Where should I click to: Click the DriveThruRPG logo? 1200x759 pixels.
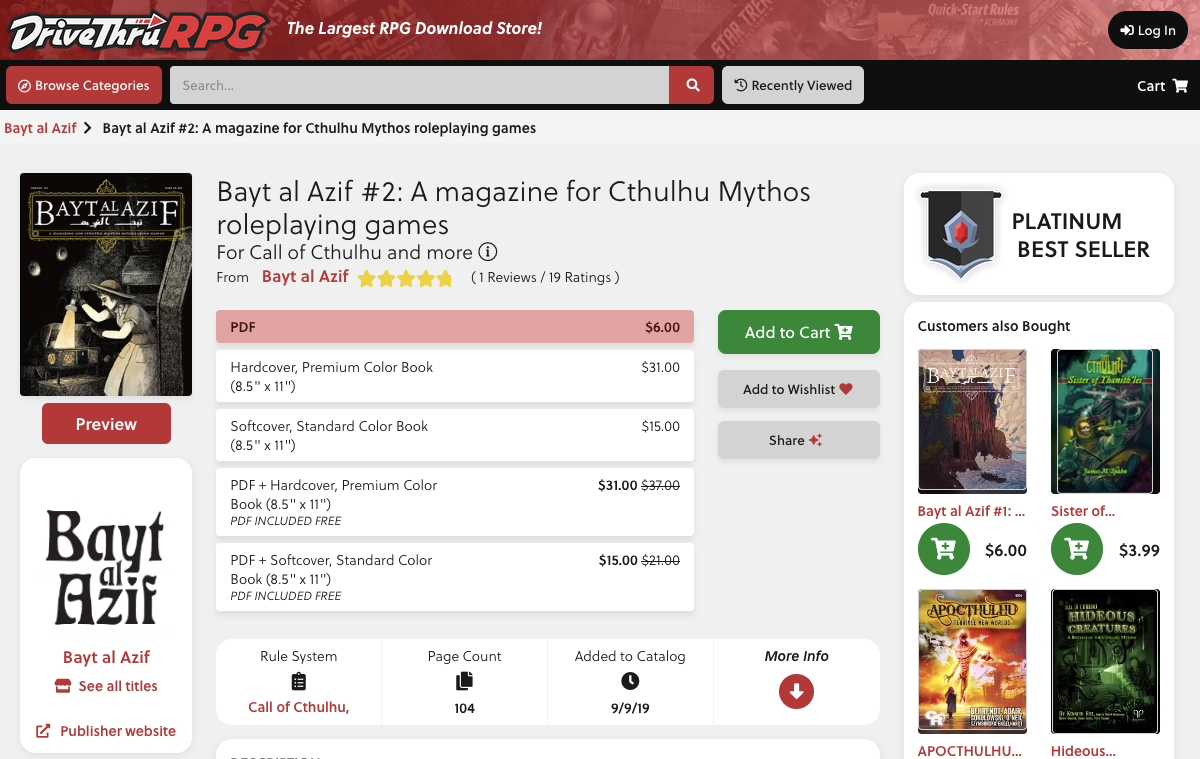coord(138,30)
